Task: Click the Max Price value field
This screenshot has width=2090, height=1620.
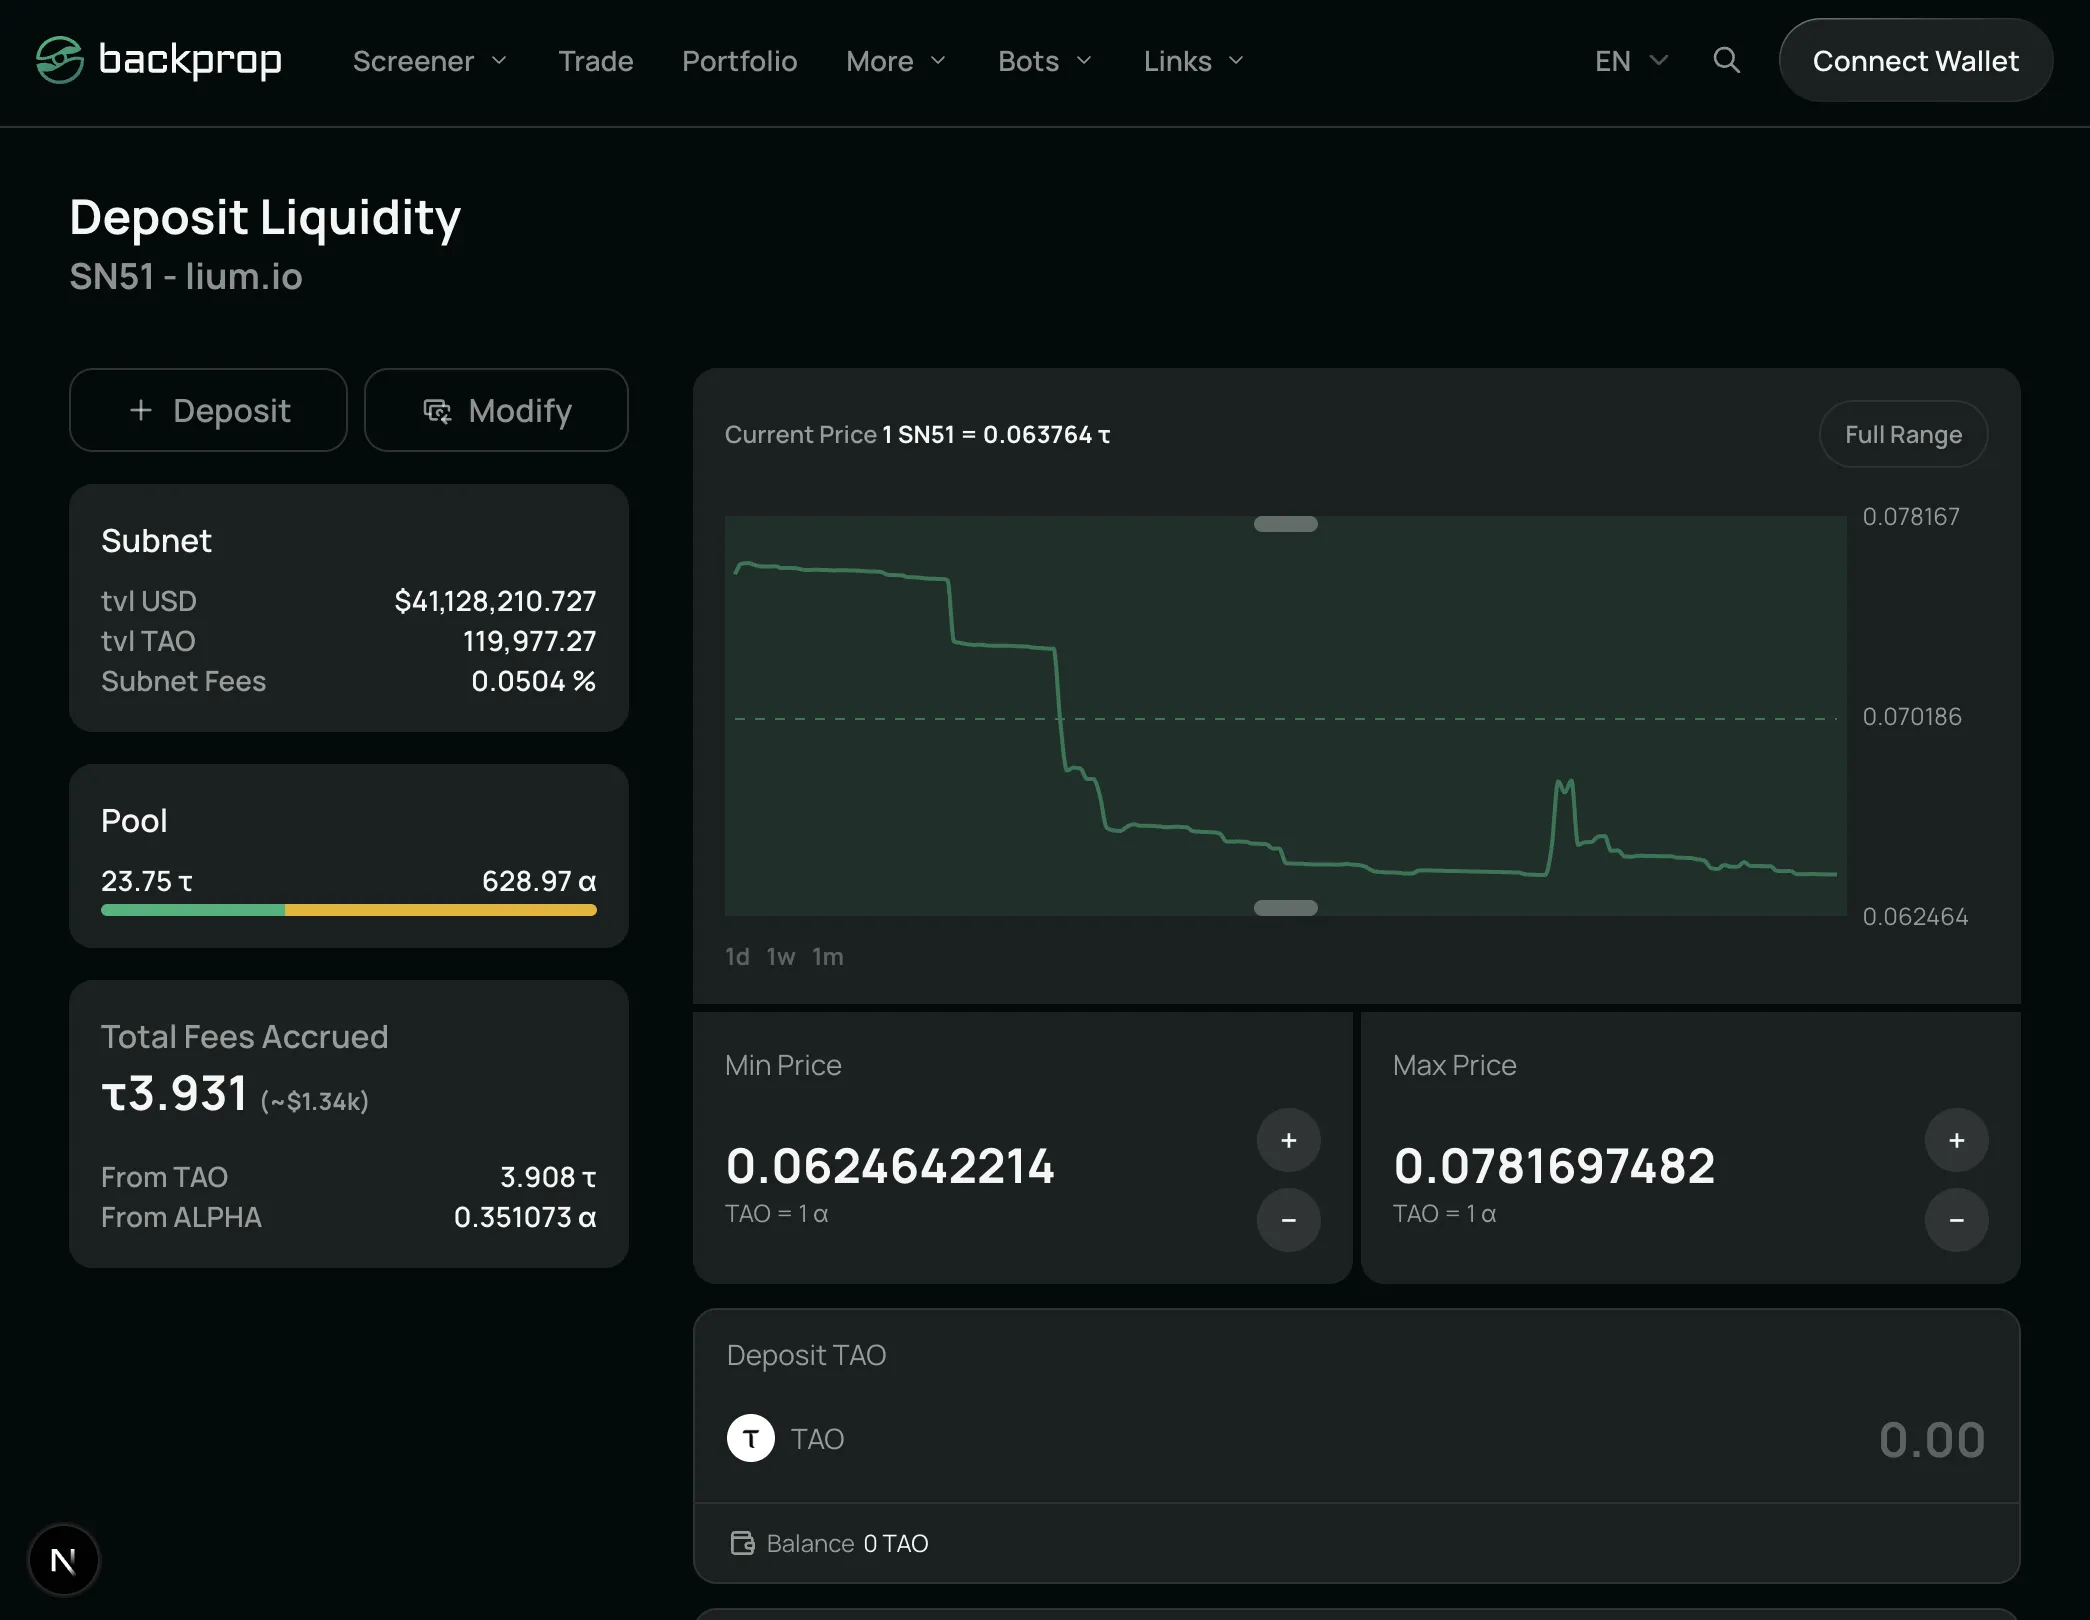Action: pyautogui.click(x=1554, y=1166)
